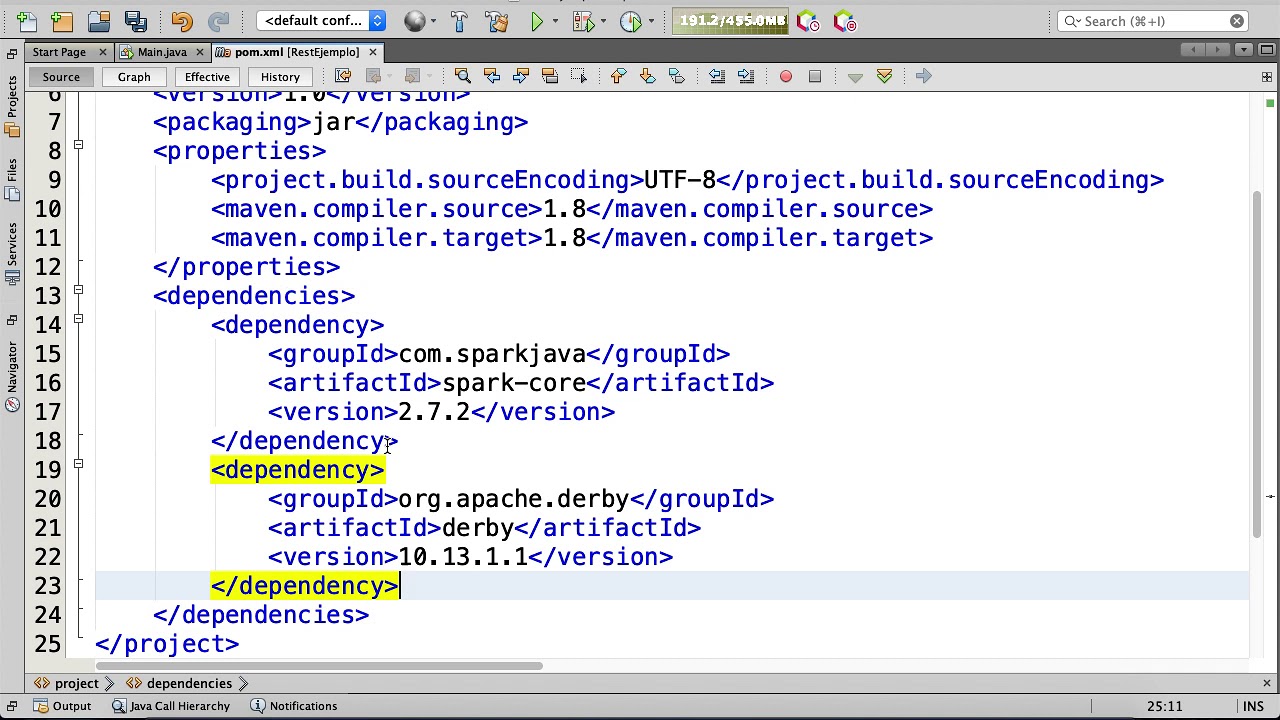Expand the debug project dropdown arrow
Screen dimensions: 1280x720
[x=604, y=21]
